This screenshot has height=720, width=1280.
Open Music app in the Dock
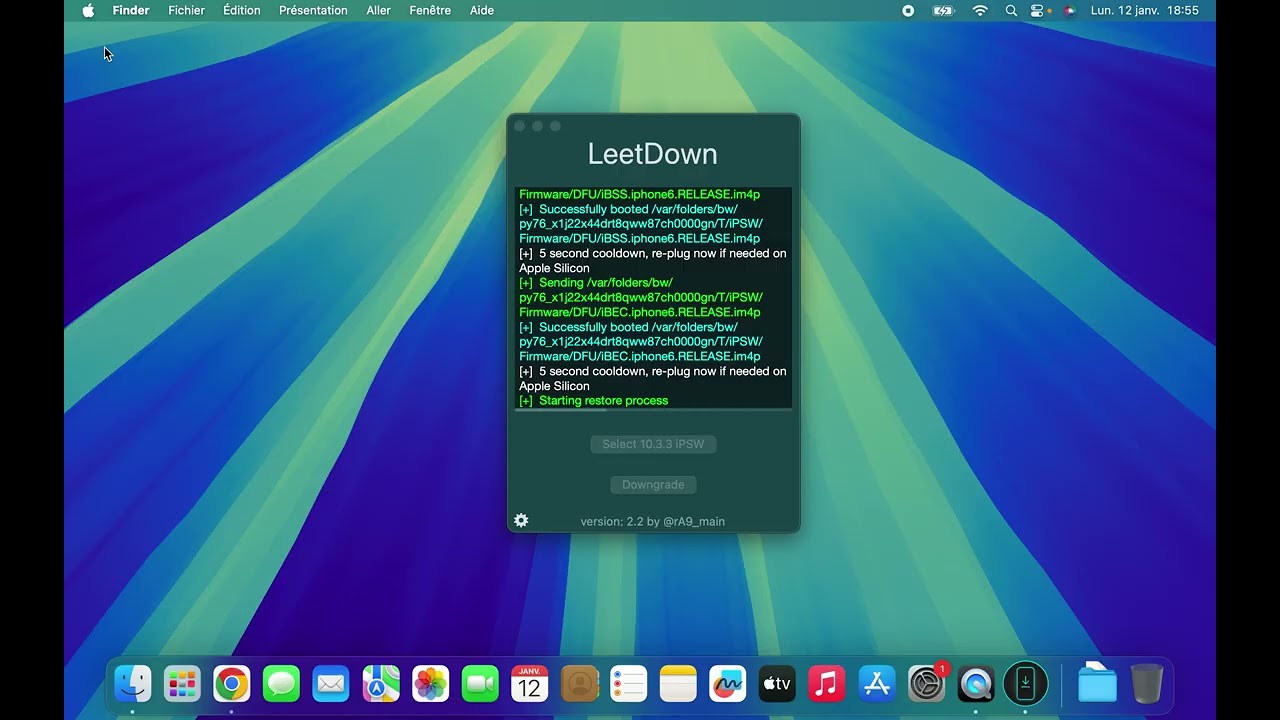[827, 684]
